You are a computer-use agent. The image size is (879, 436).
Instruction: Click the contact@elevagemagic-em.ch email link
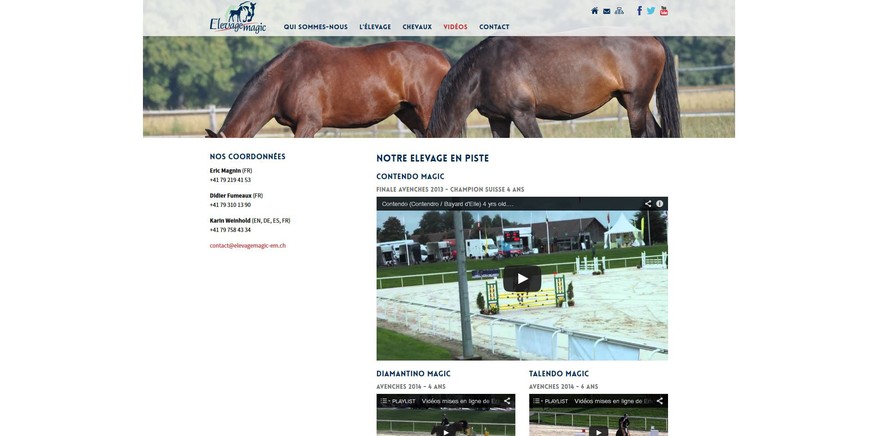pyautogui.click(x=248, y=245)
